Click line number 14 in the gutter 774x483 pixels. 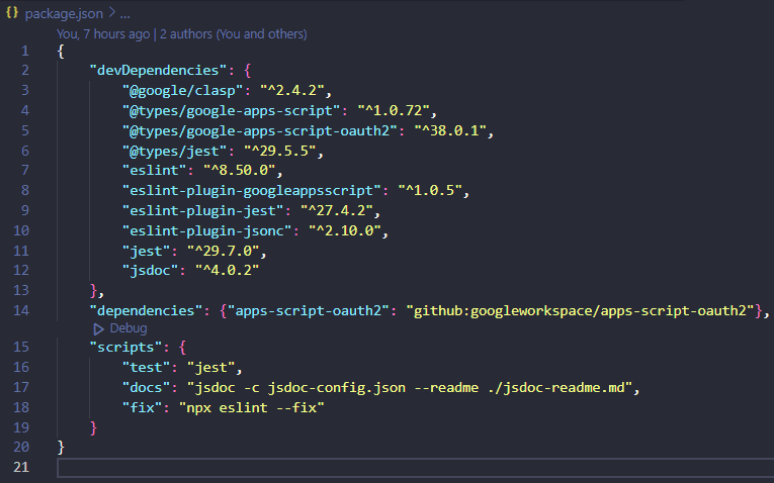click(21, 311)
